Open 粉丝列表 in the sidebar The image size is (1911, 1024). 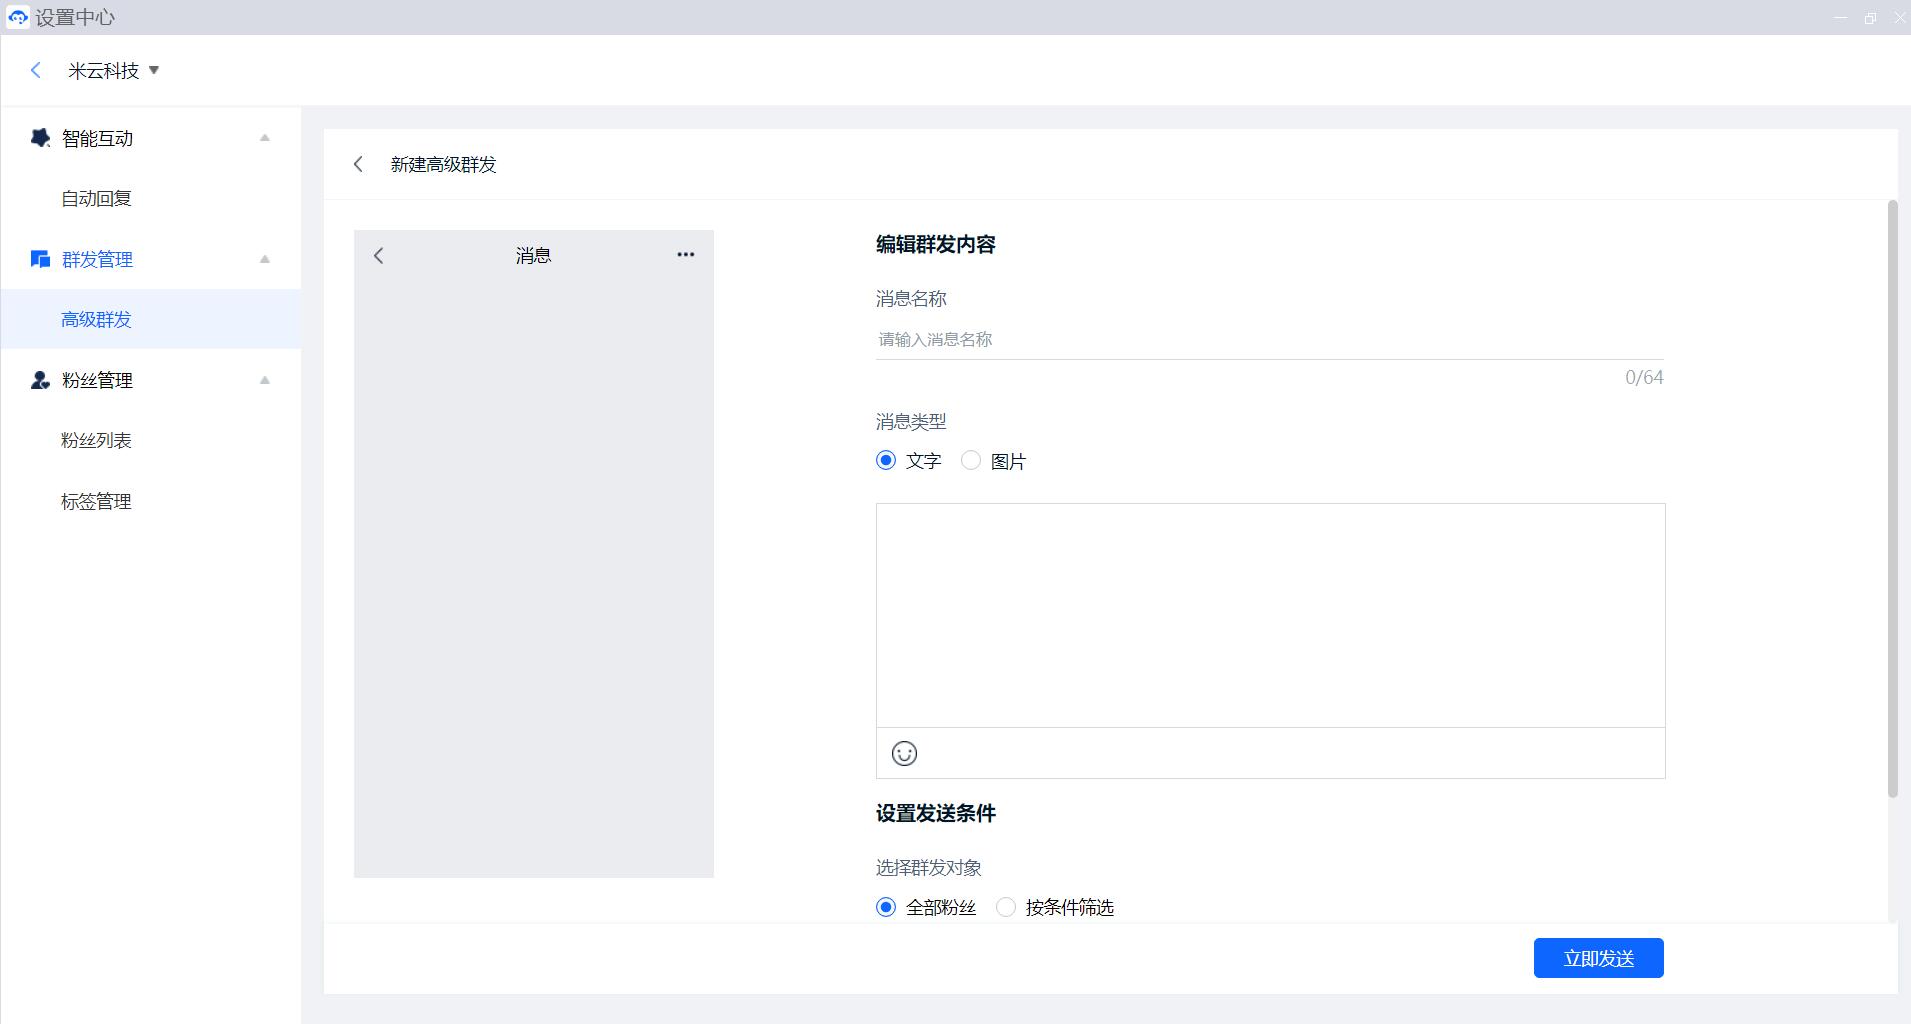[96, 441]
